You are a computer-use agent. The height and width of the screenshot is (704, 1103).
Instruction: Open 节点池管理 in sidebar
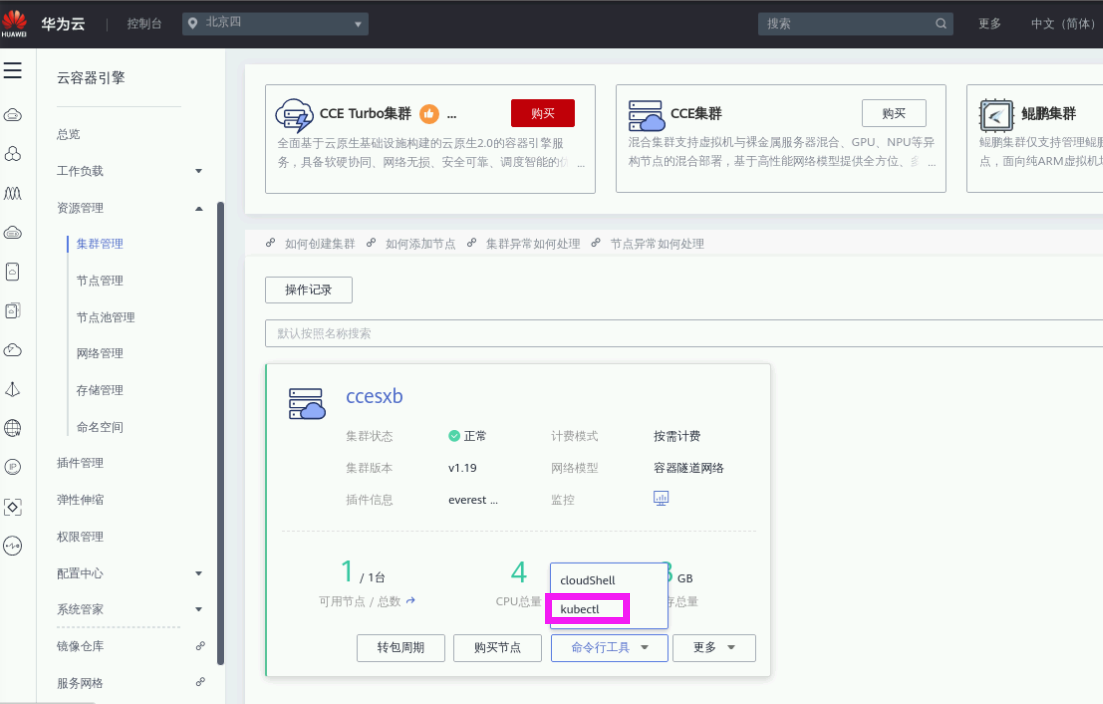106,317
